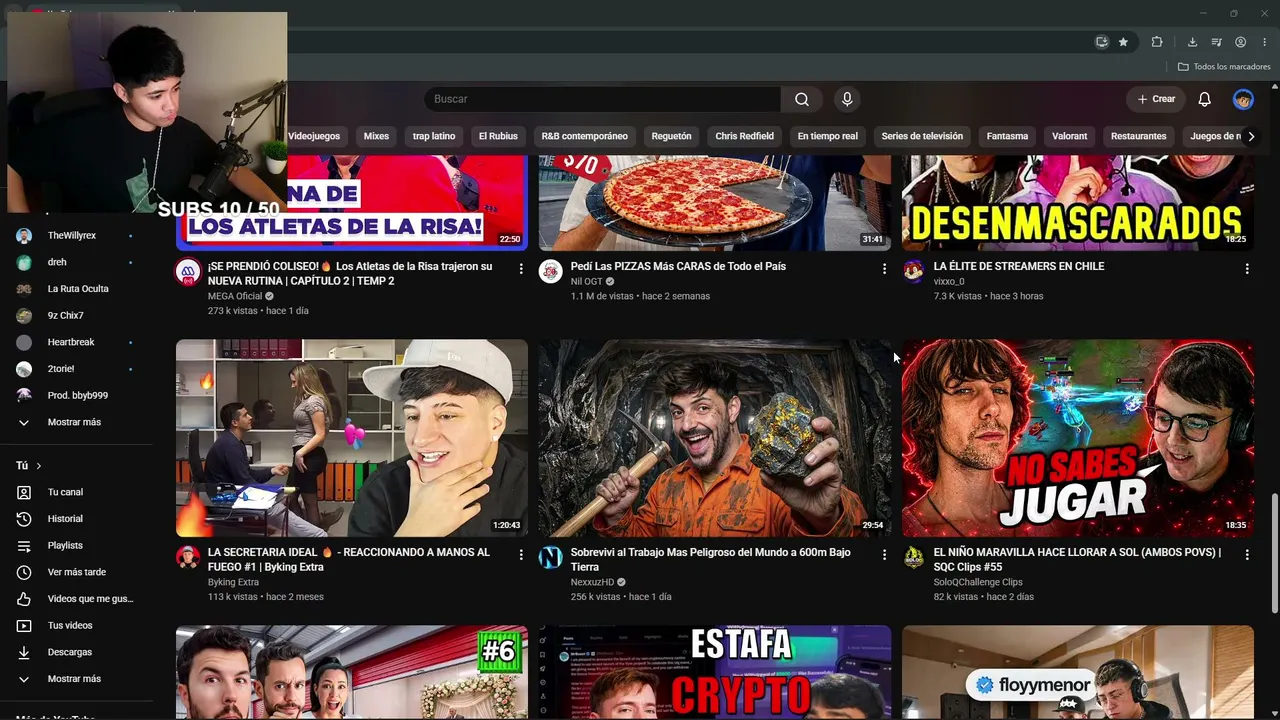Open La Ruta Oculta subscription channel
Viewport: 1280px width, 720px height.
pos(76,289)
